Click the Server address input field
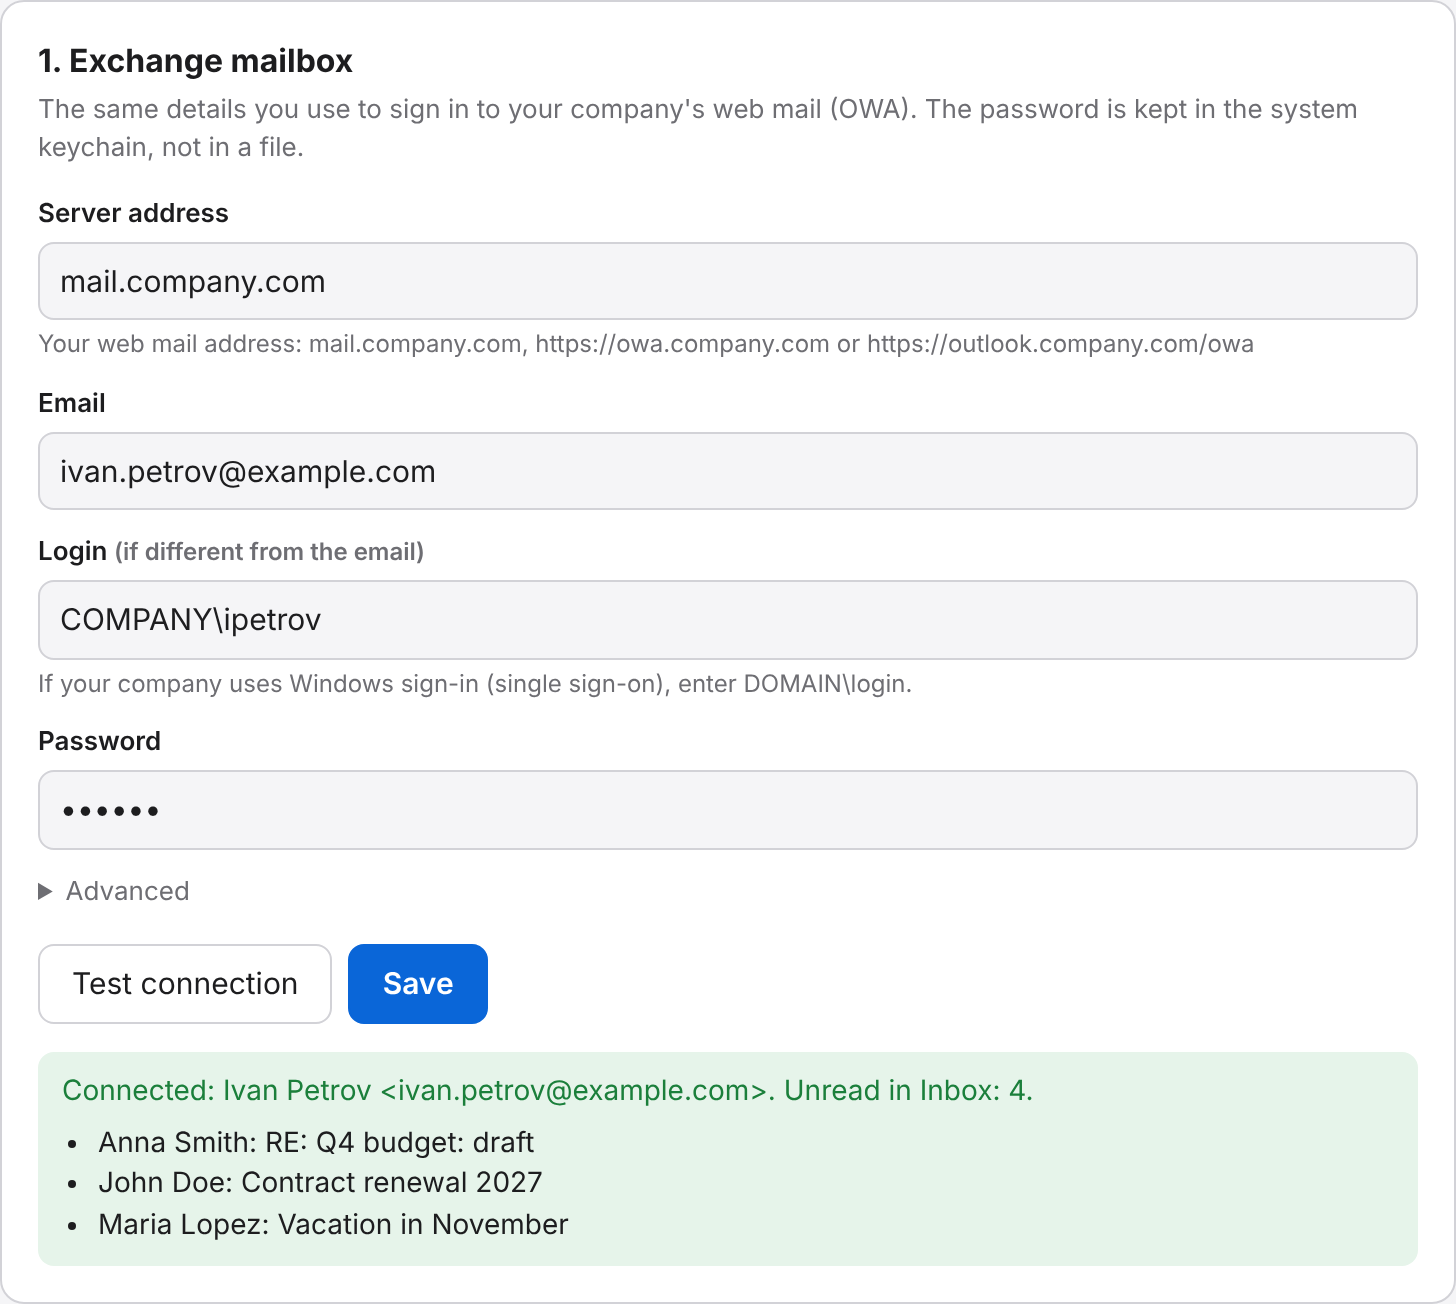This screenshot has width=1456, height=1304. pos(727,281)
